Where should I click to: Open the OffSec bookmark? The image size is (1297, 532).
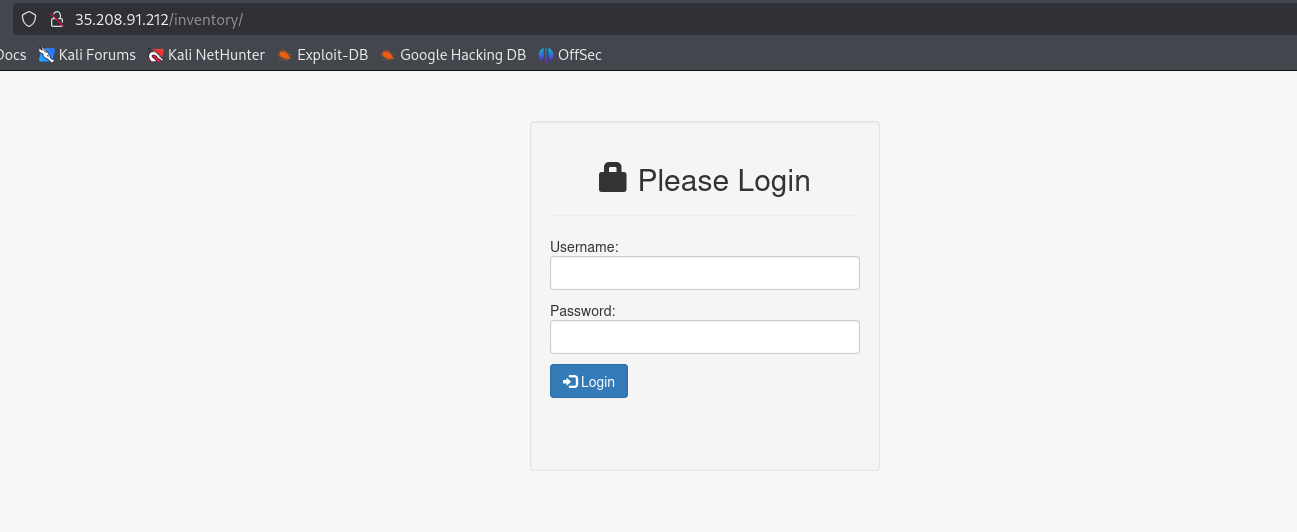click(570, 55)
